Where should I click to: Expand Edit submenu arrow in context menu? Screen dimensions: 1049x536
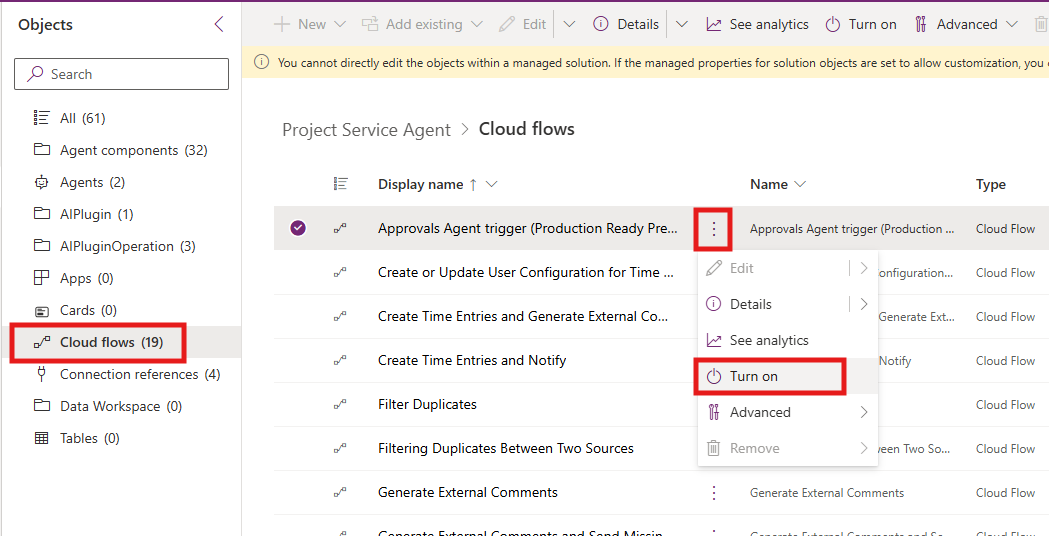tap(863, 268)
